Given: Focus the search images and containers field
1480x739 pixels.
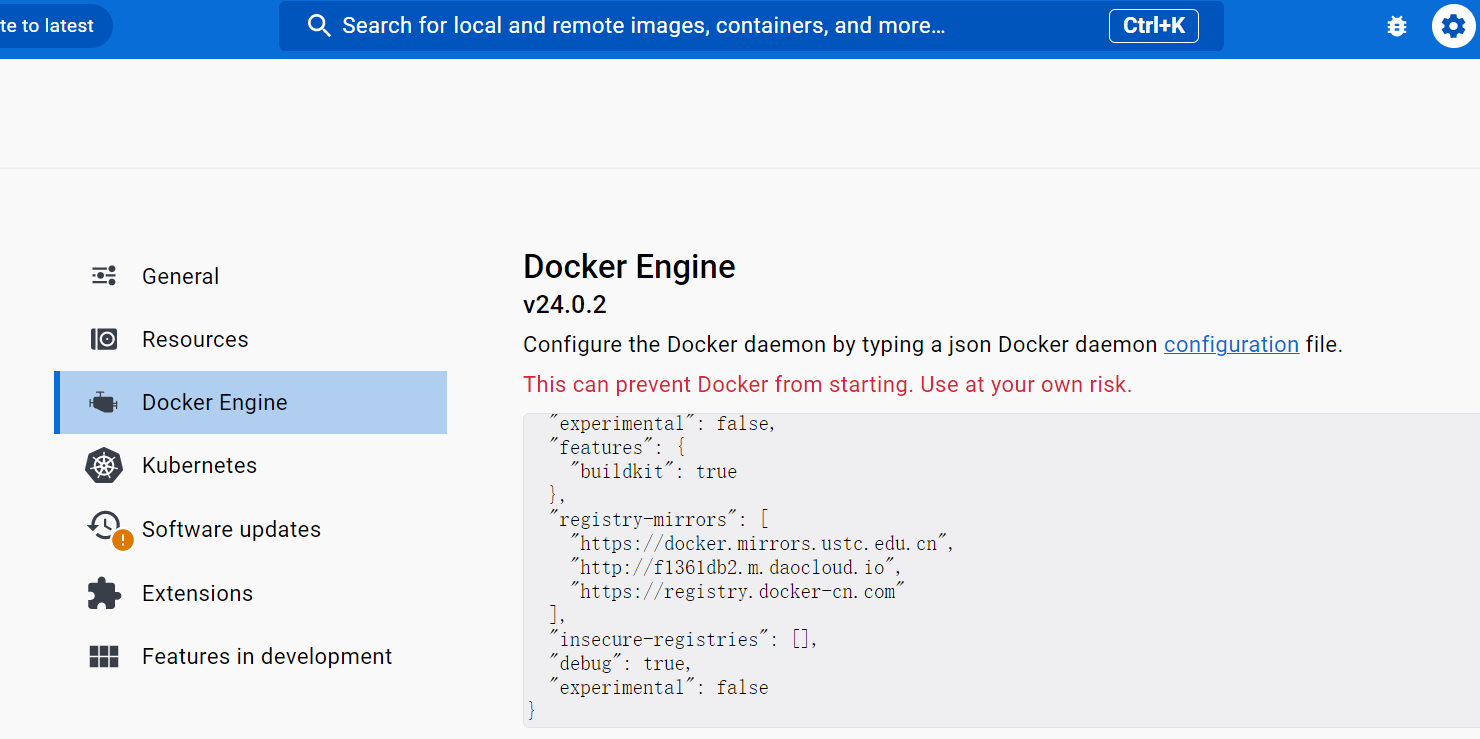Looking at the screenshot, I should pyautogui.click(x=751, y=26).
